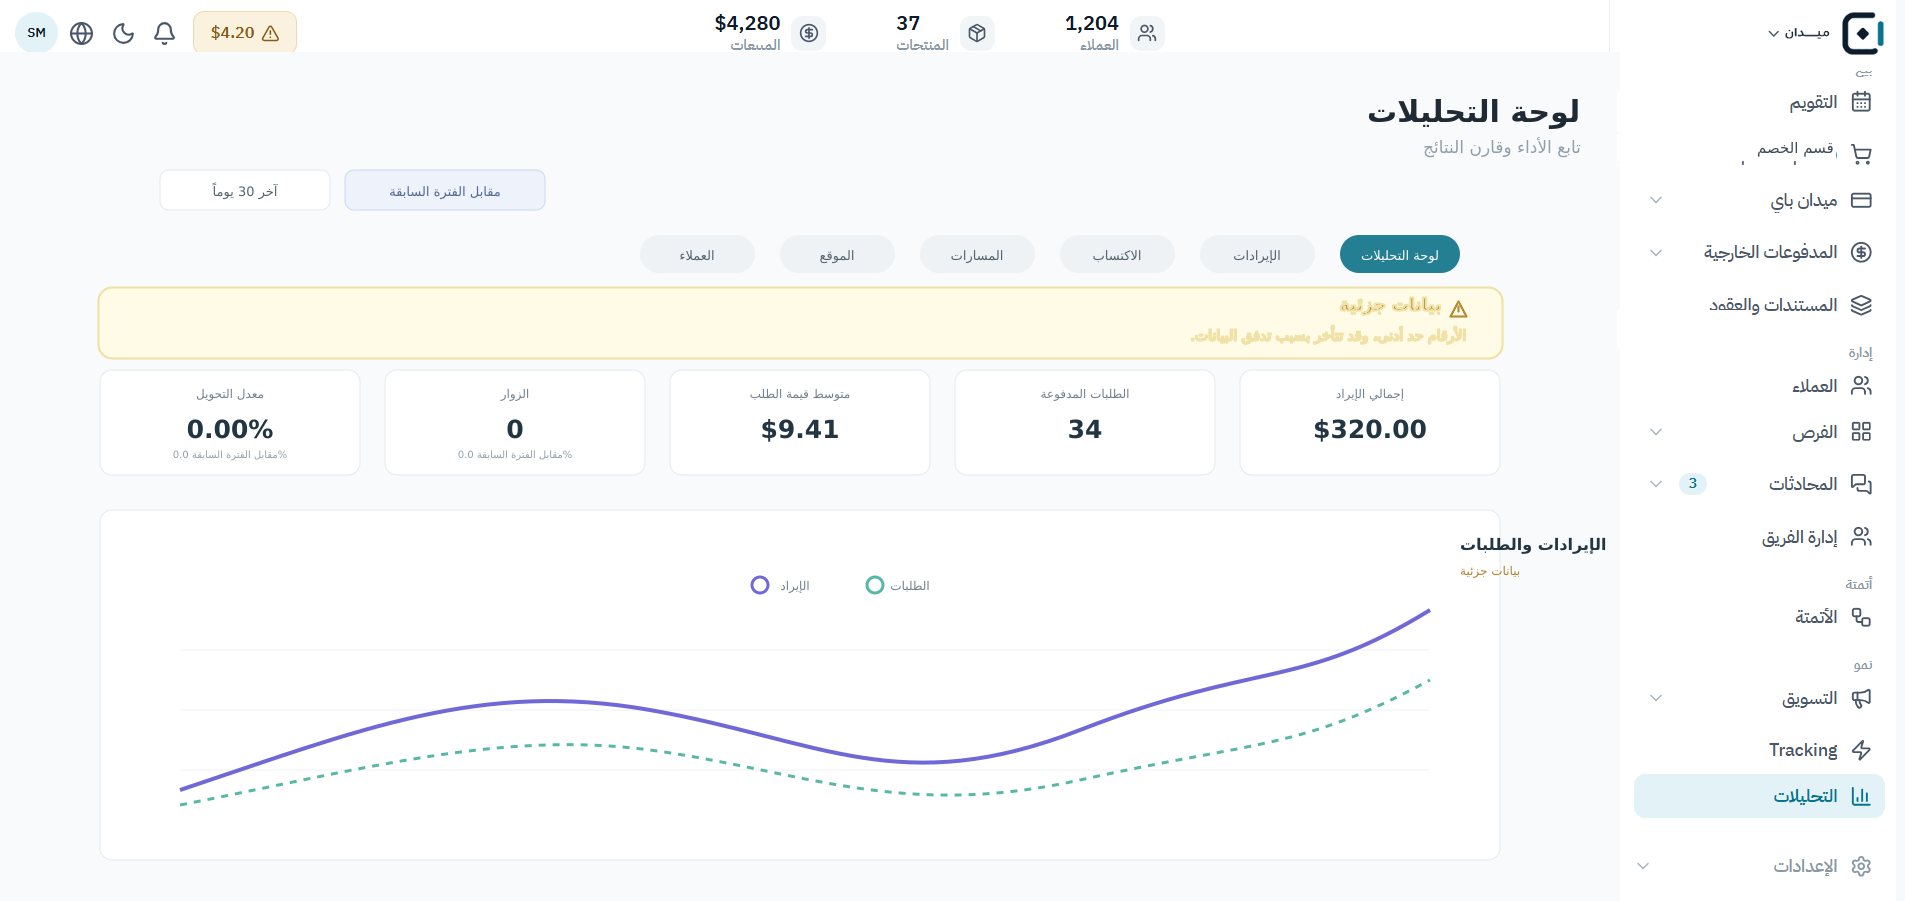Switch to الاكتساب tab

1117,254
